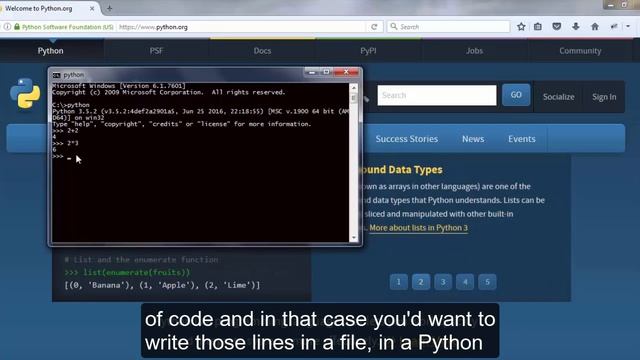Image resolution: width=640 pixels, height=360 pixels.
Task: Go to slide 2 of the code carousel
Action: pyautogui.click(x=421, y=282)
